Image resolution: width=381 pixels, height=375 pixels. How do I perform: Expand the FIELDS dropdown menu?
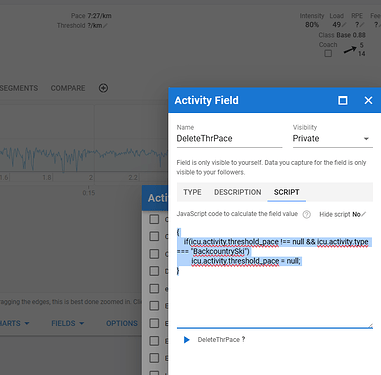click(x=68, y=323)
